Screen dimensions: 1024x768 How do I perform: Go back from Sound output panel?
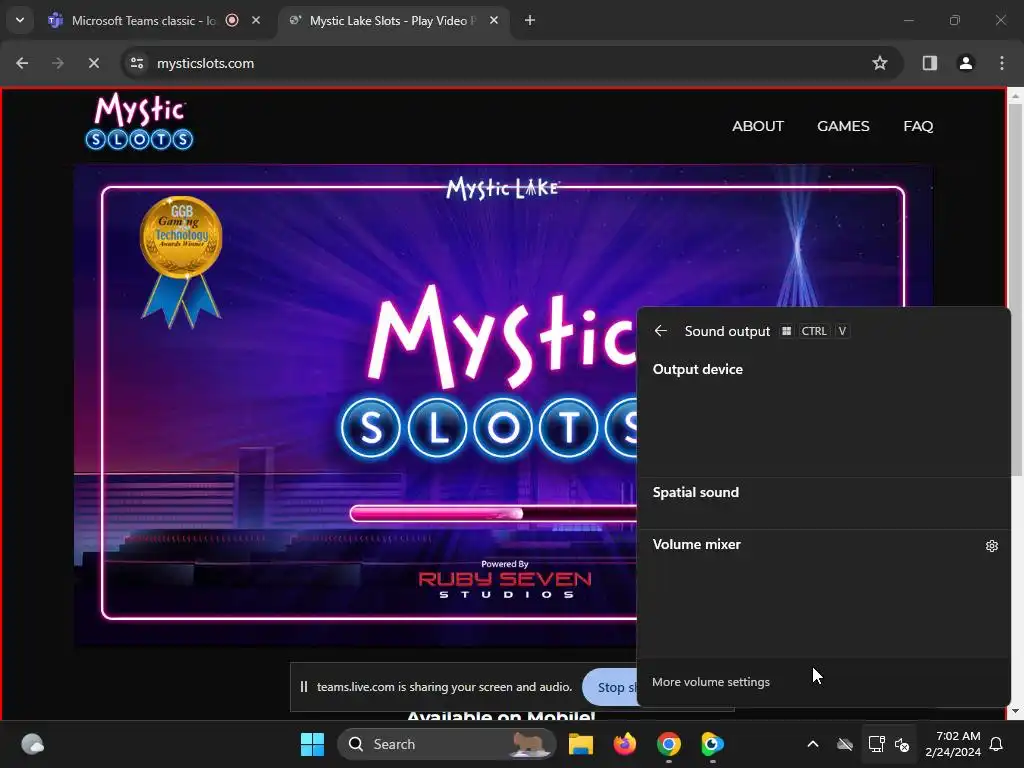pos(660,331)
